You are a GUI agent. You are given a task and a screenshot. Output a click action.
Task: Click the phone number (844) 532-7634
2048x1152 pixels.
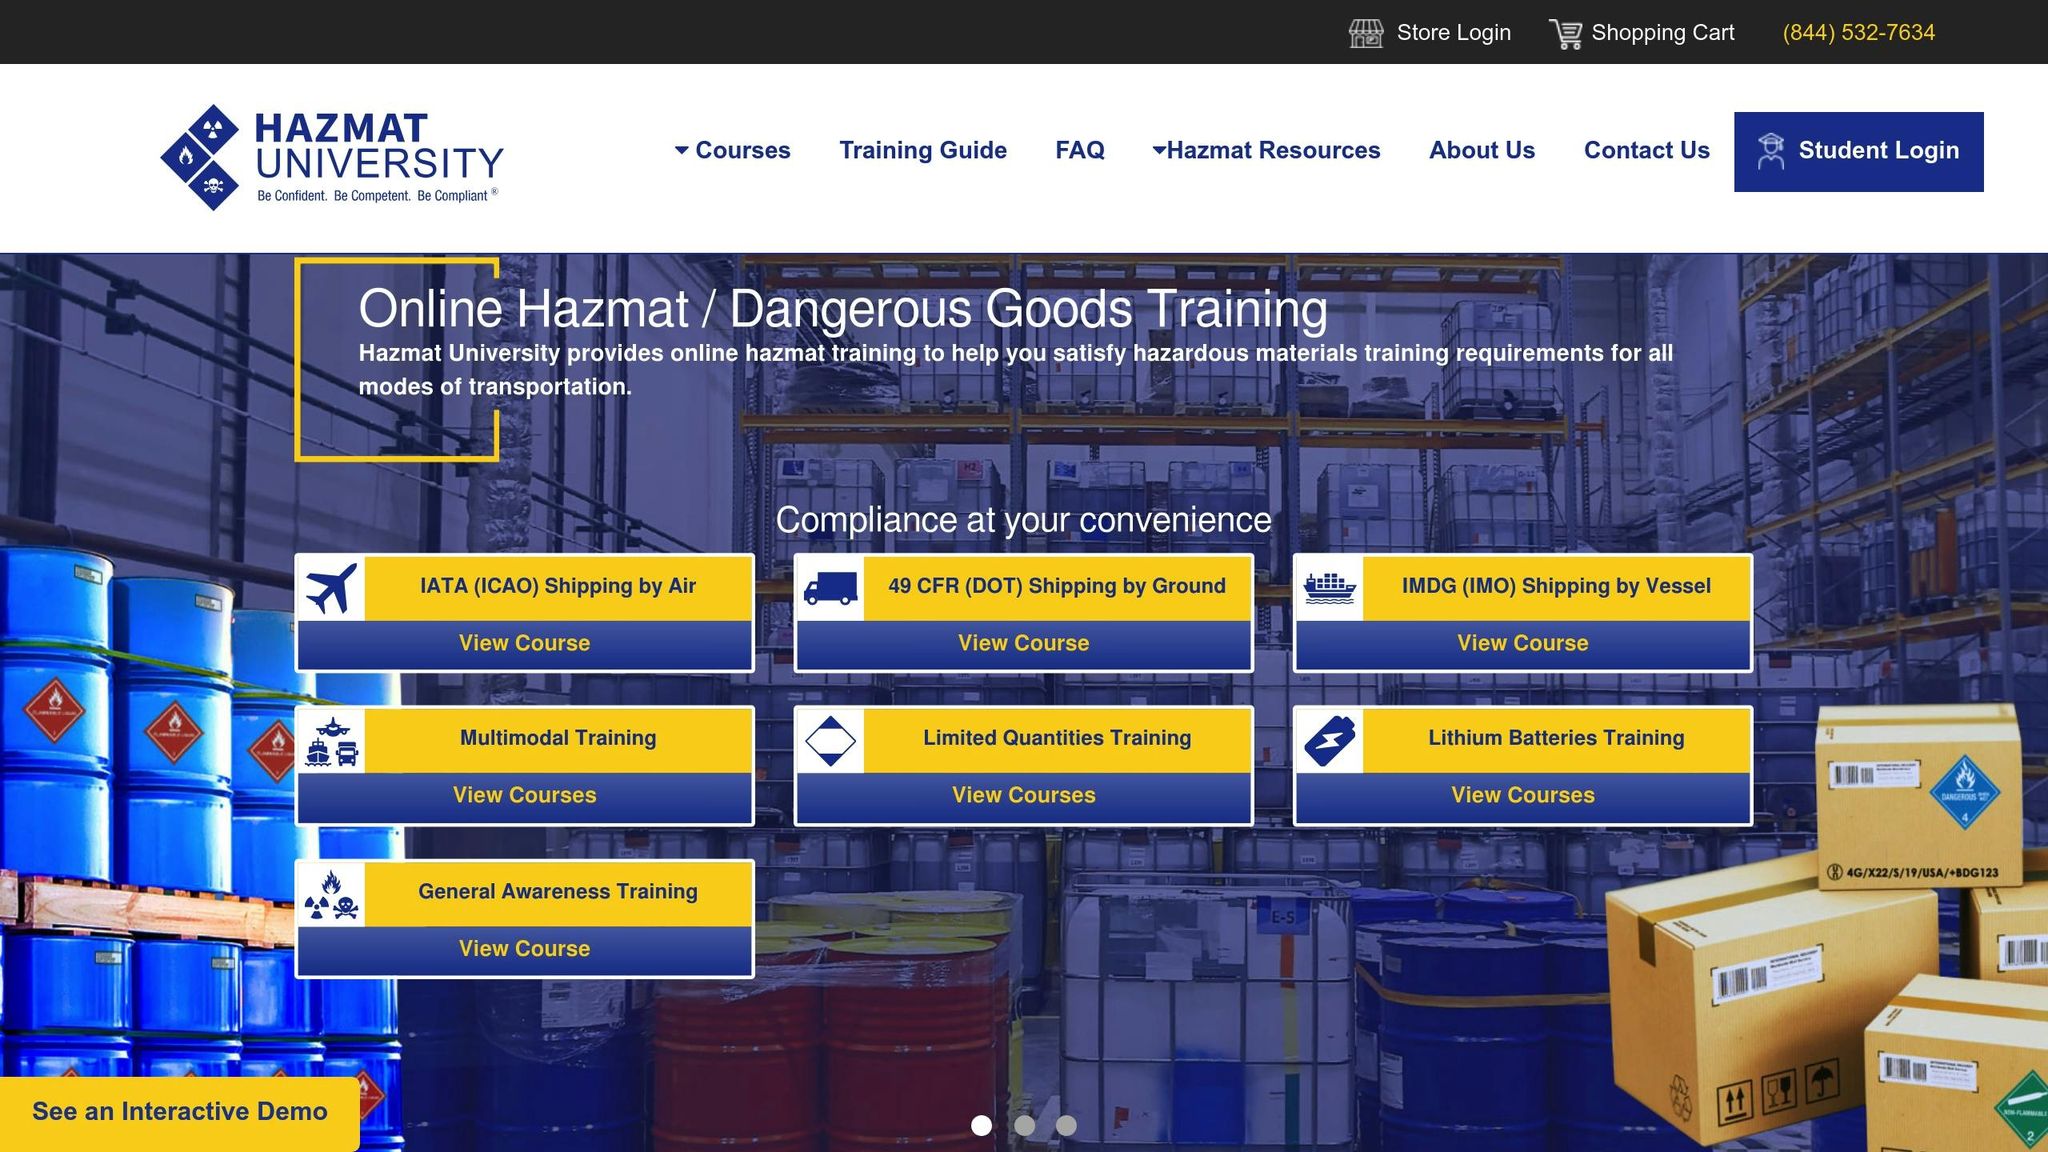1859,33
